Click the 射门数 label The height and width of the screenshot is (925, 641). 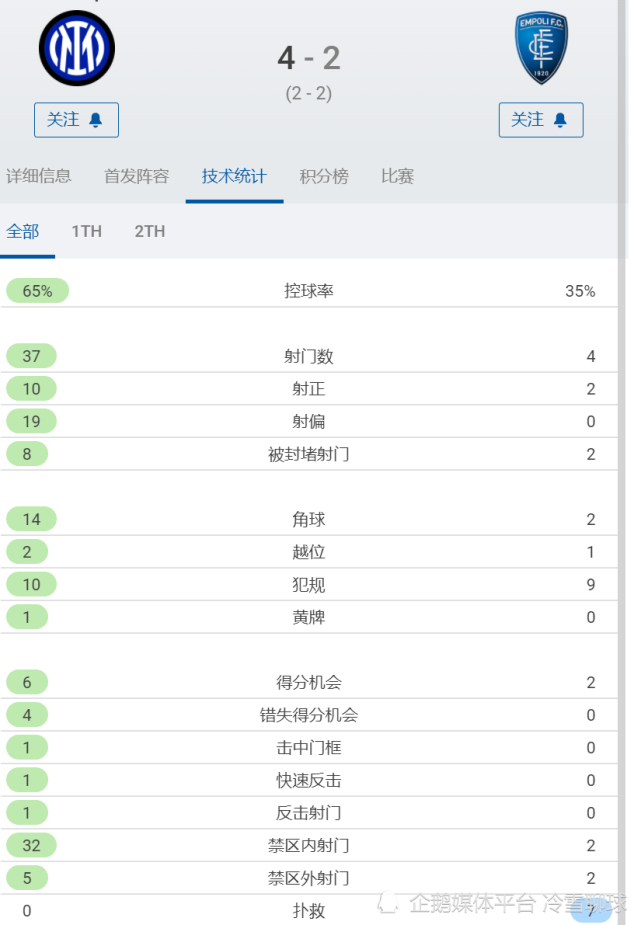point(309,356)
